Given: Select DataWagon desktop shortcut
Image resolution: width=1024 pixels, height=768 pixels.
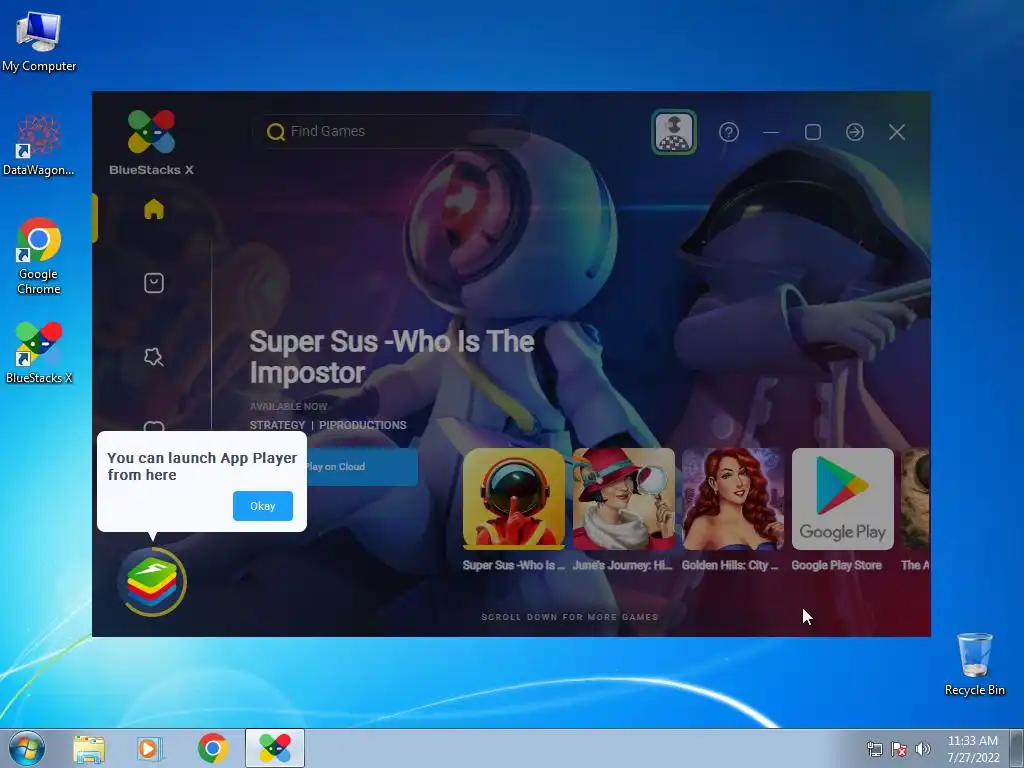Looking at the screenshot, I should click(39, 145).
